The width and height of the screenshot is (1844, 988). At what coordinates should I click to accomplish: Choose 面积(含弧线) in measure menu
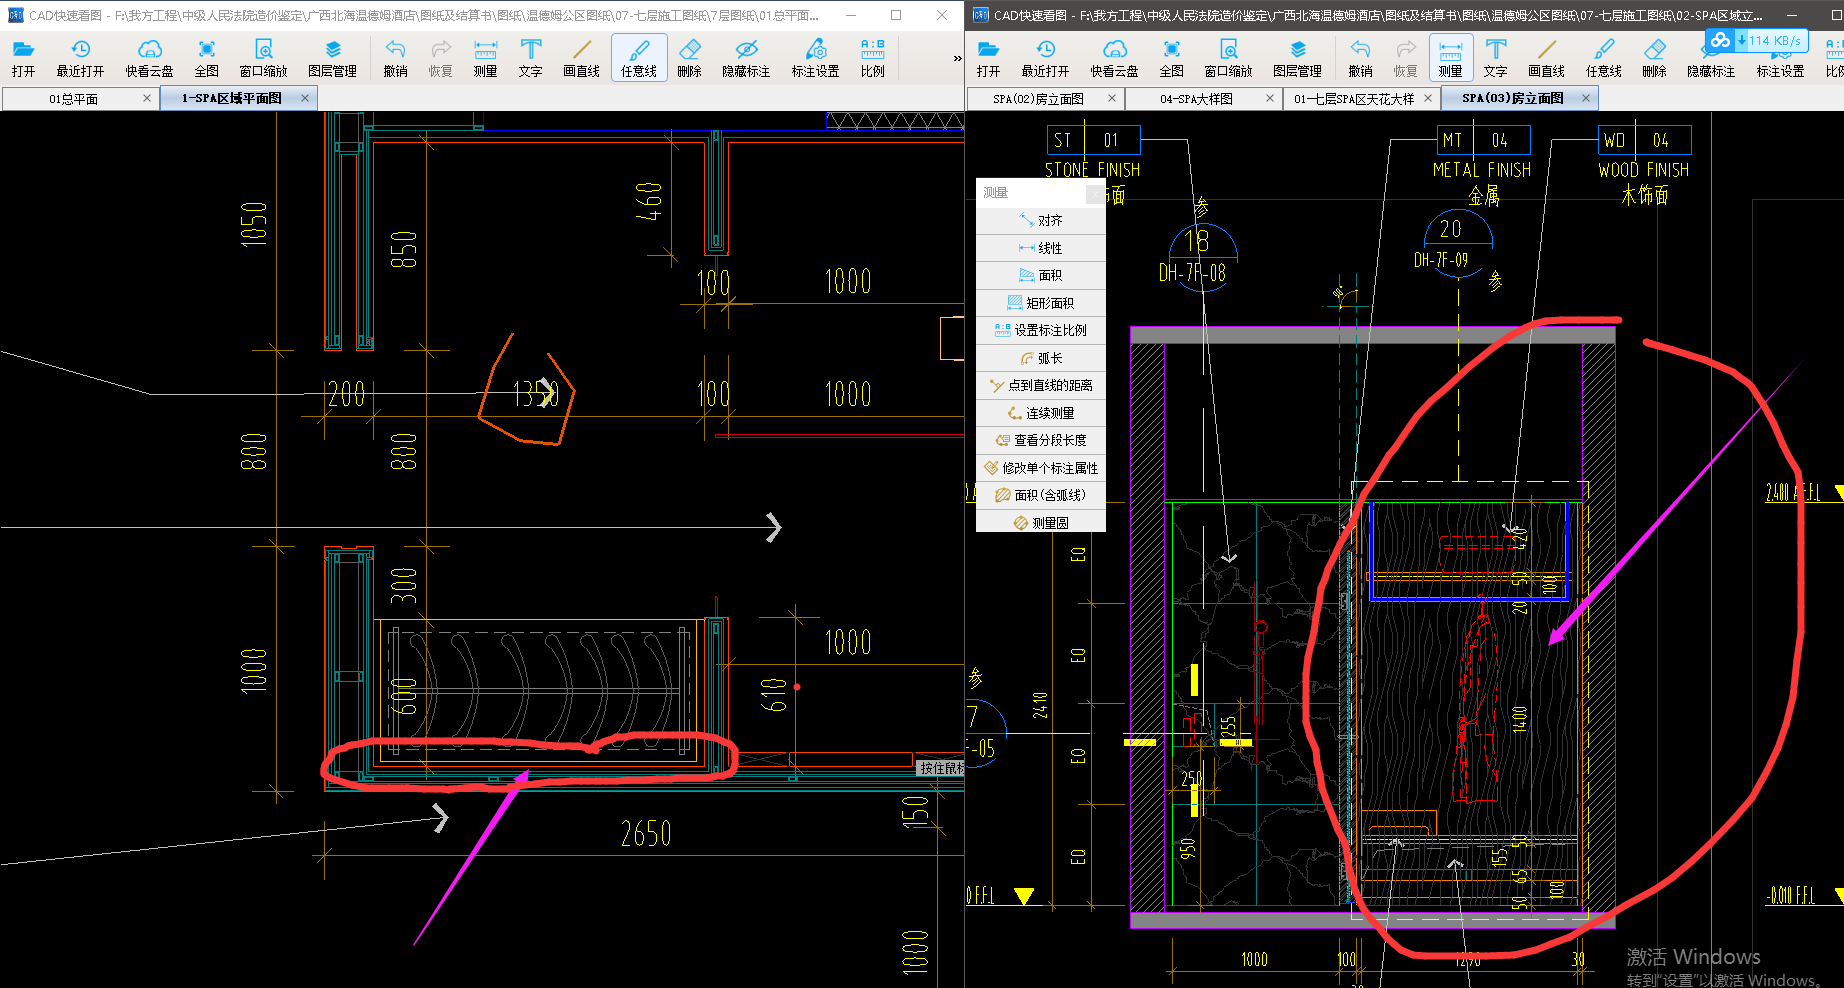pyautogui.click(x=1041, y=495)
